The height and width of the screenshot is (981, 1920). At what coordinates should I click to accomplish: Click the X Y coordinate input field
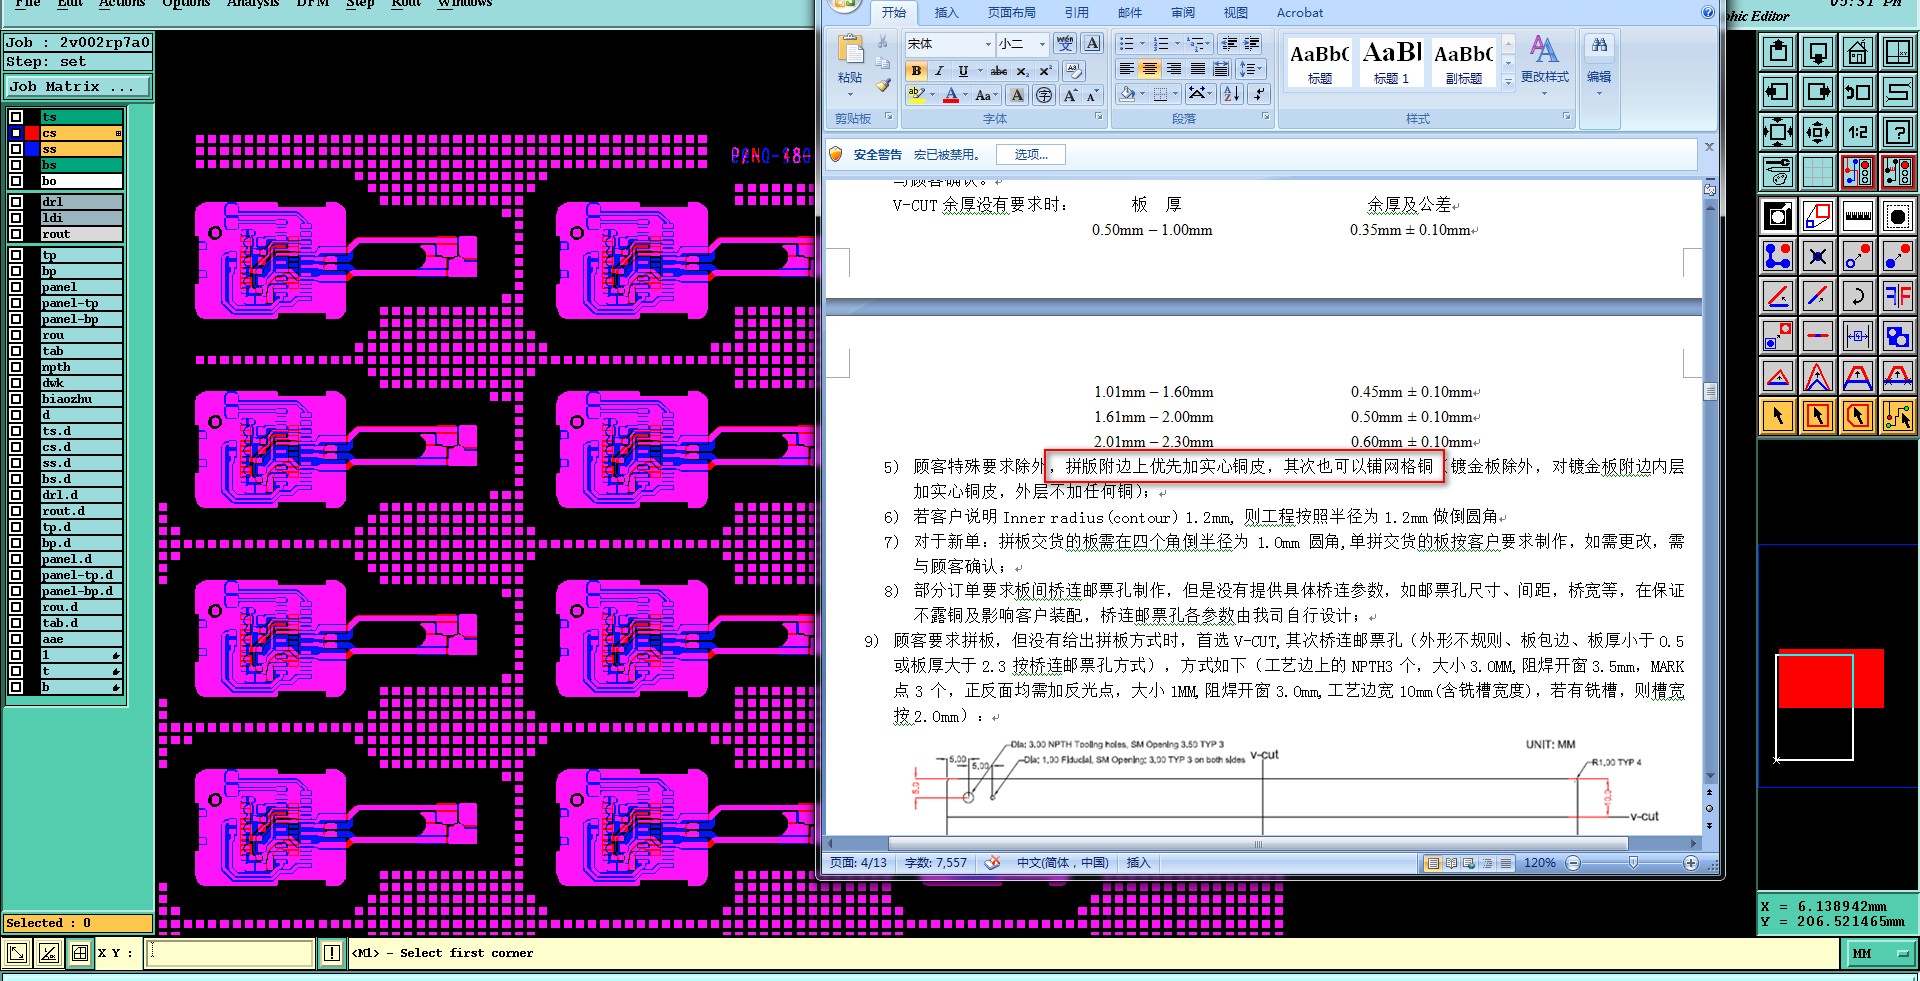click(230, 954)
